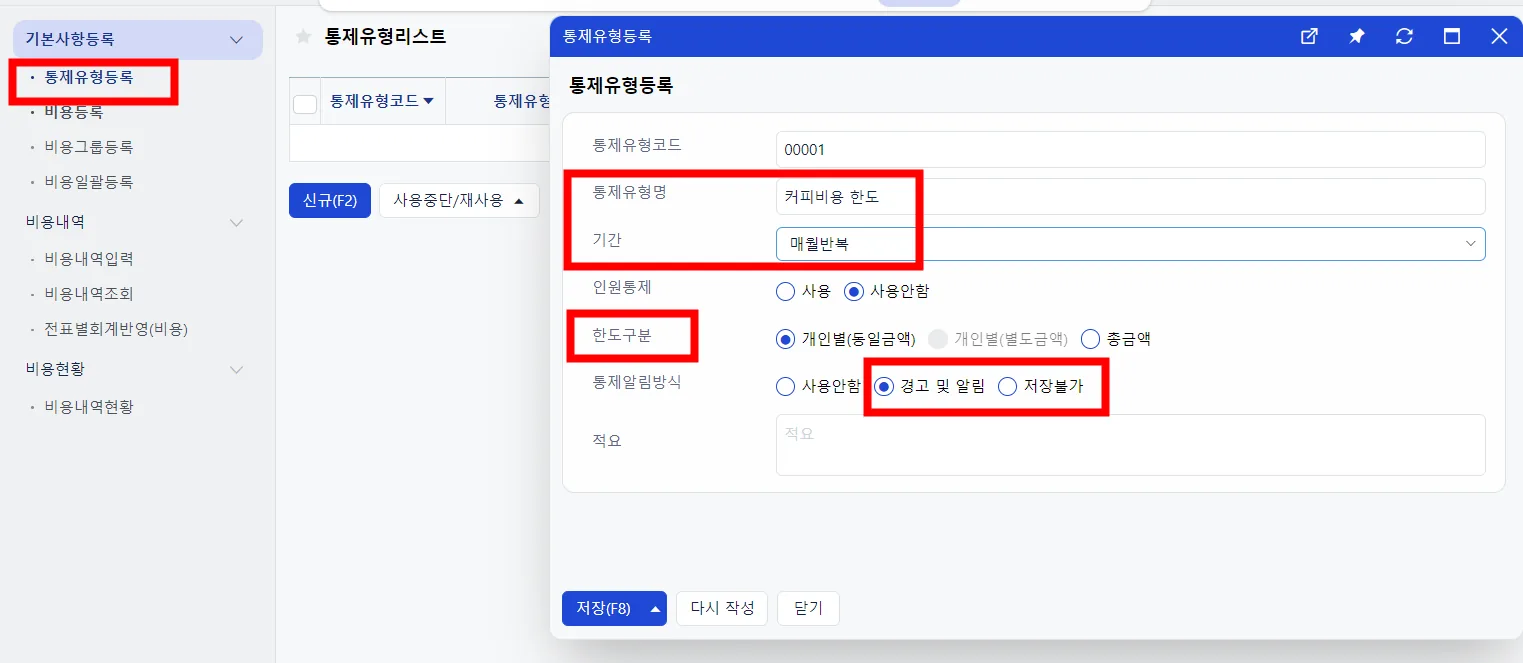1523x663 pixels.
Task: Refresh the 통제유형등록 dialog
Action: 1404,36
